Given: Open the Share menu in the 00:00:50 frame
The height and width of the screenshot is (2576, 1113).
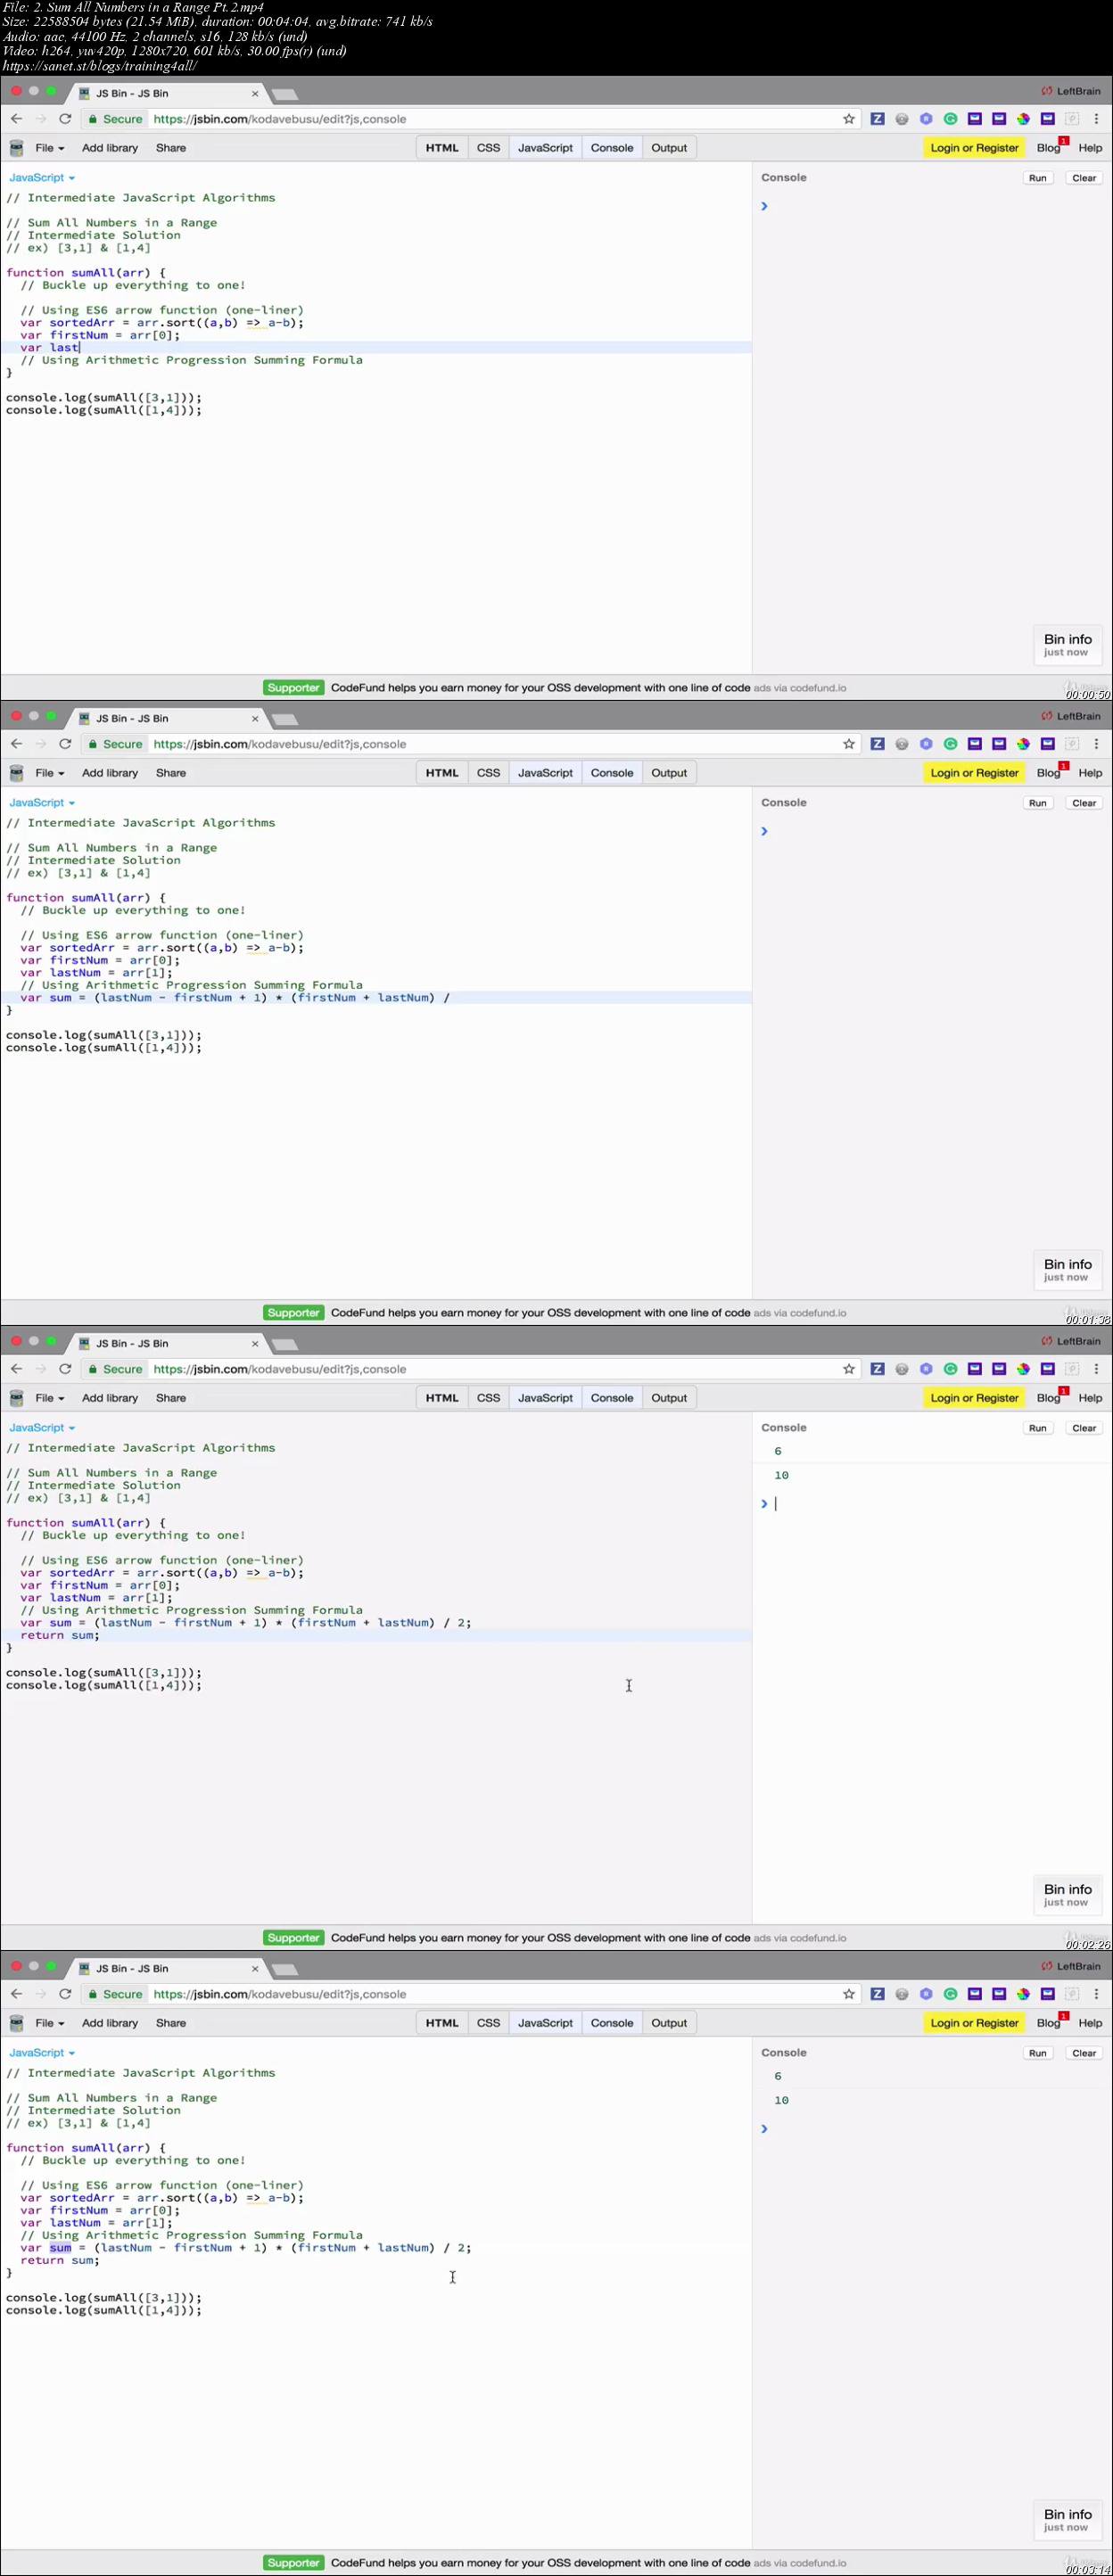Looking at the screenshot, I should (171, 148).
